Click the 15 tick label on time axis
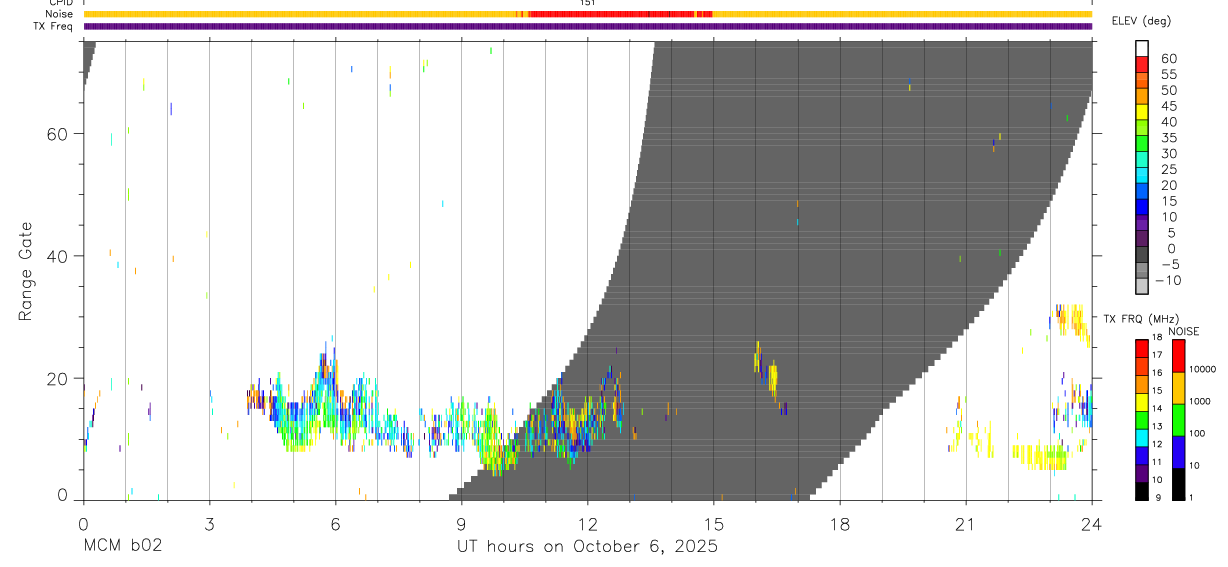 click(x=713, y=524)
